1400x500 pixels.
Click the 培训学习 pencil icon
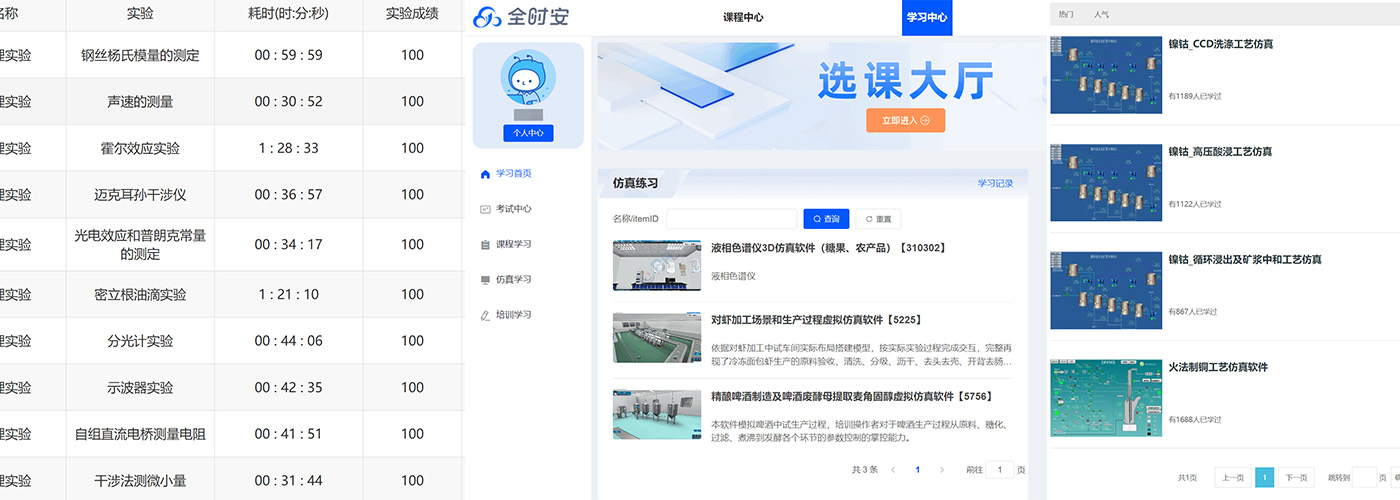pos(486,315)
